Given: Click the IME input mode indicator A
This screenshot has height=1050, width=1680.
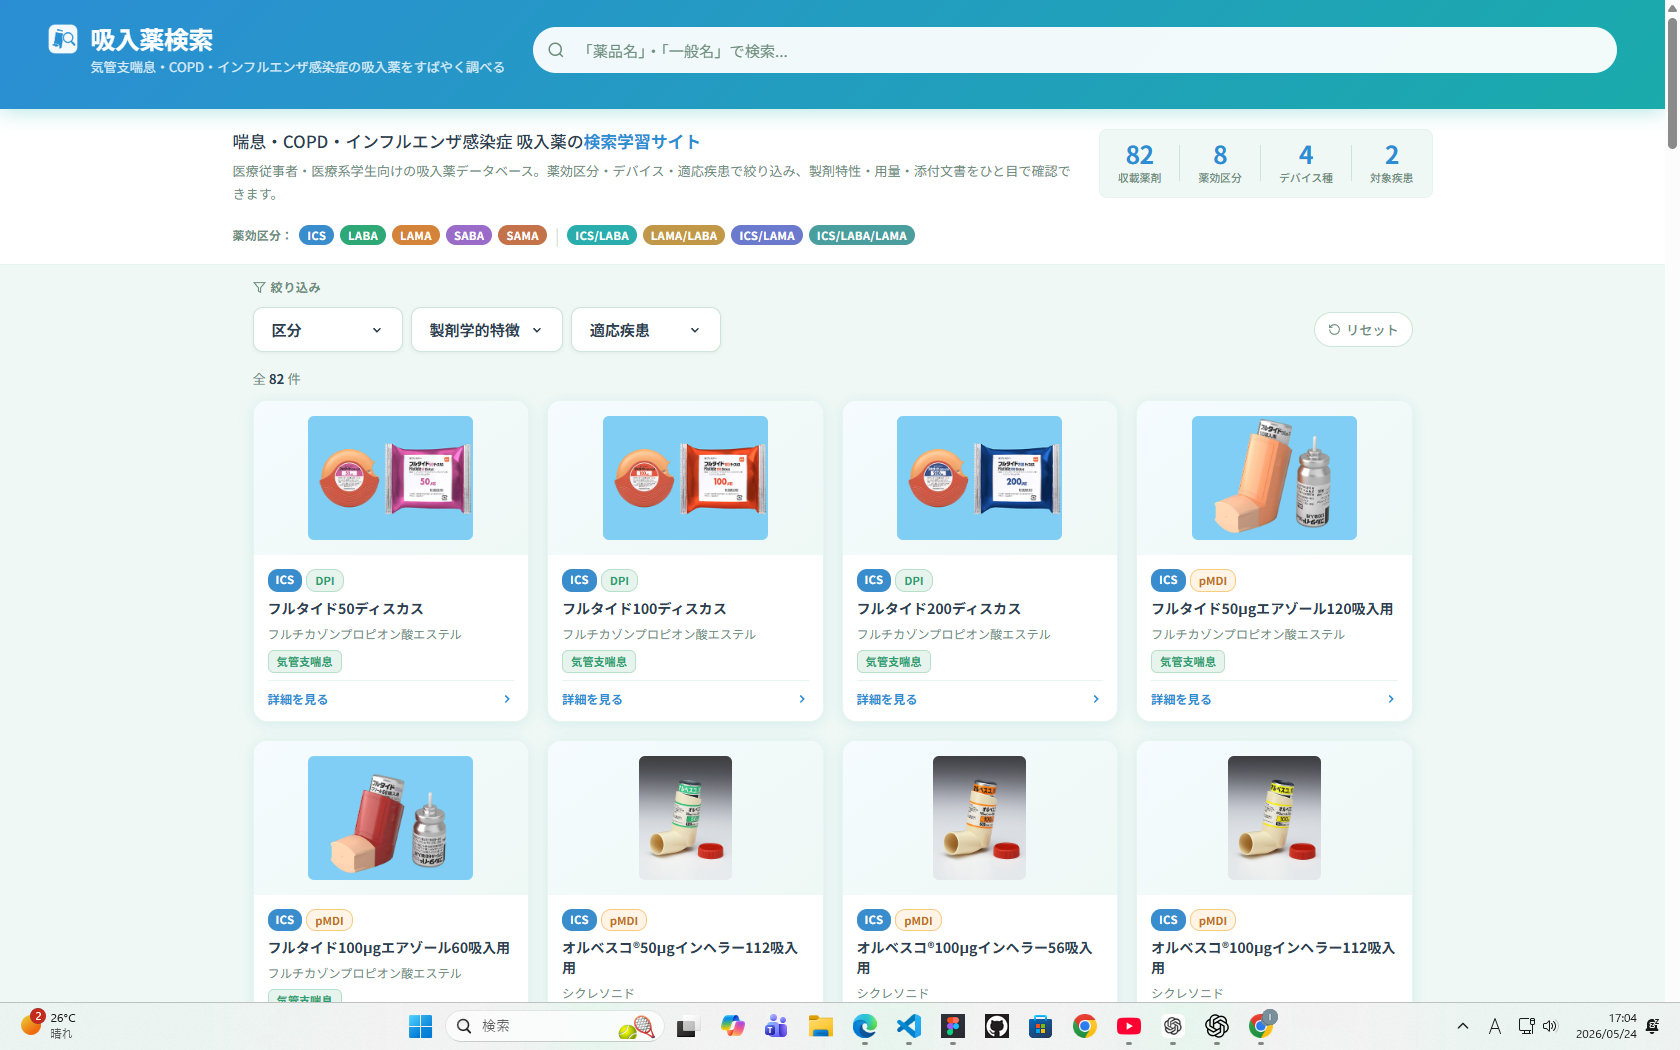Looking at the screenshot, I should pyautogui.click(x=1495, y=1026).
